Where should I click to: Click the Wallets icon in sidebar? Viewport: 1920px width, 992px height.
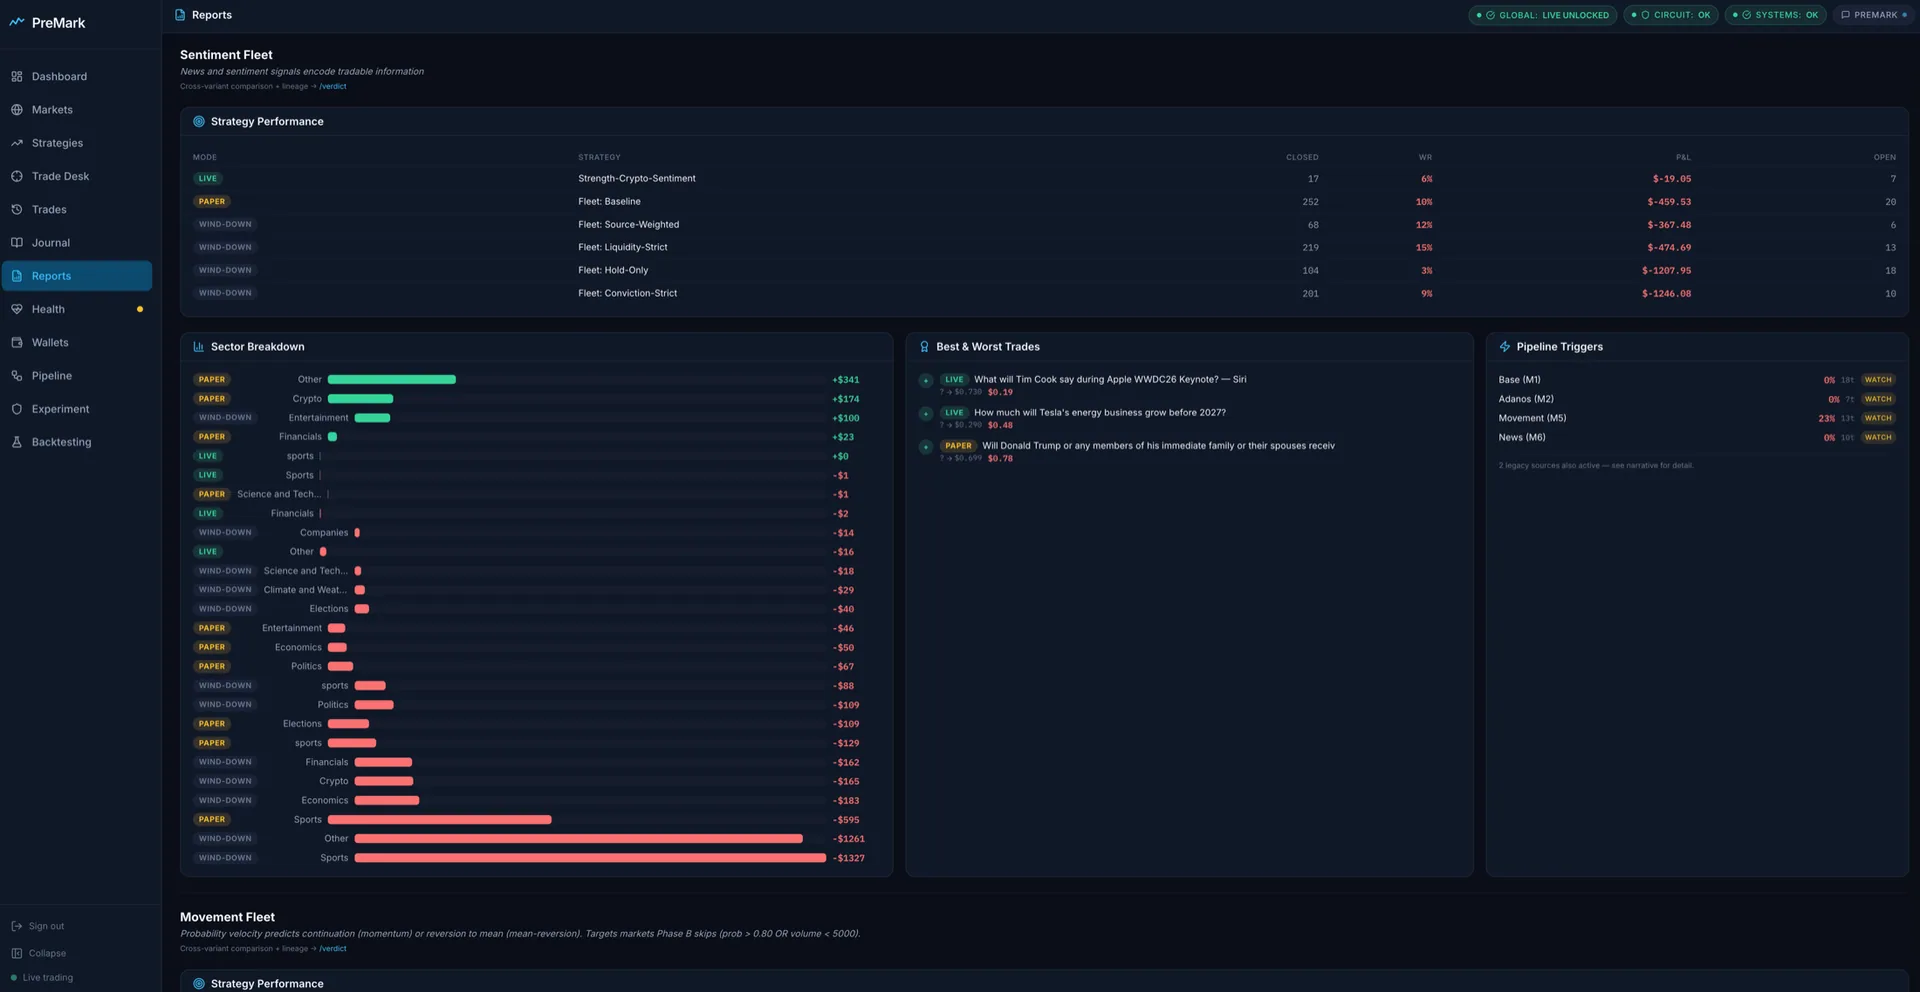(x=17, y=342)
